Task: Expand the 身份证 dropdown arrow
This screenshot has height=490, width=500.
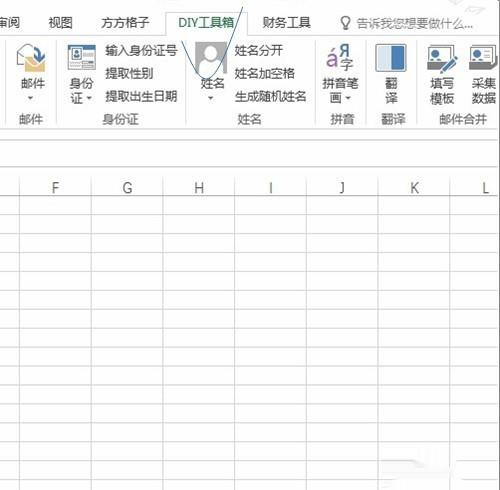Action: point(89,98)
